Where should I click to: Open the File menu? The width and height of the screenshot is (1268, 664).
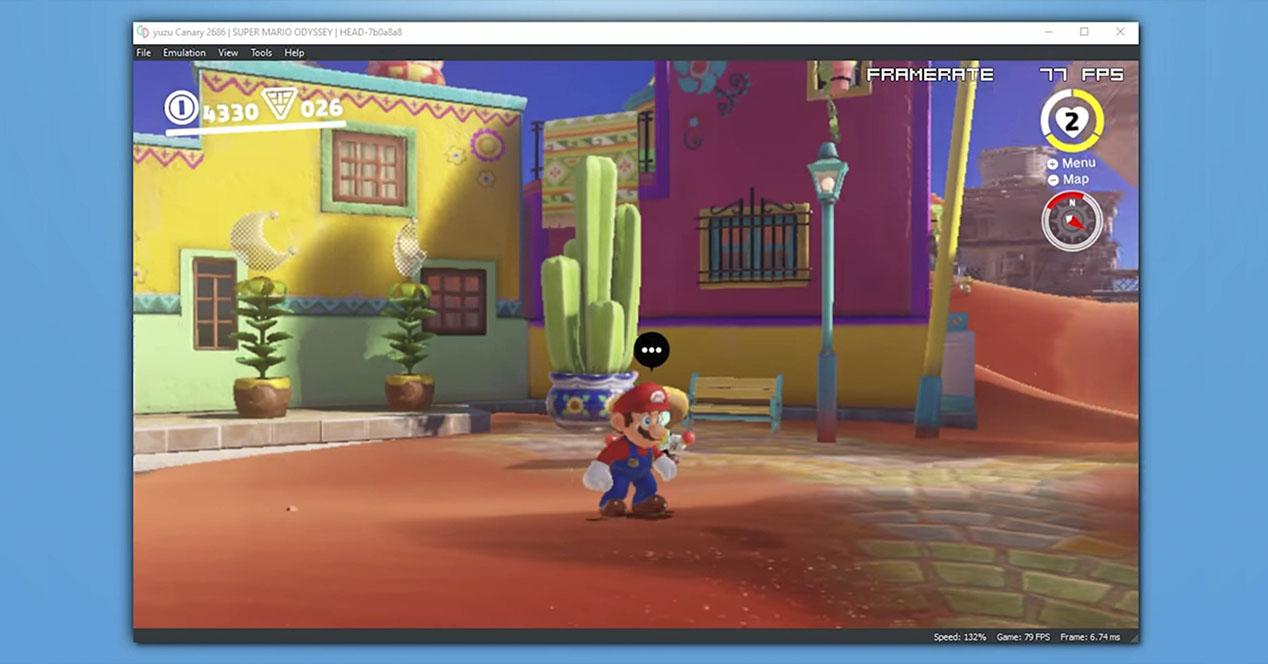click(x=144, y=53)
